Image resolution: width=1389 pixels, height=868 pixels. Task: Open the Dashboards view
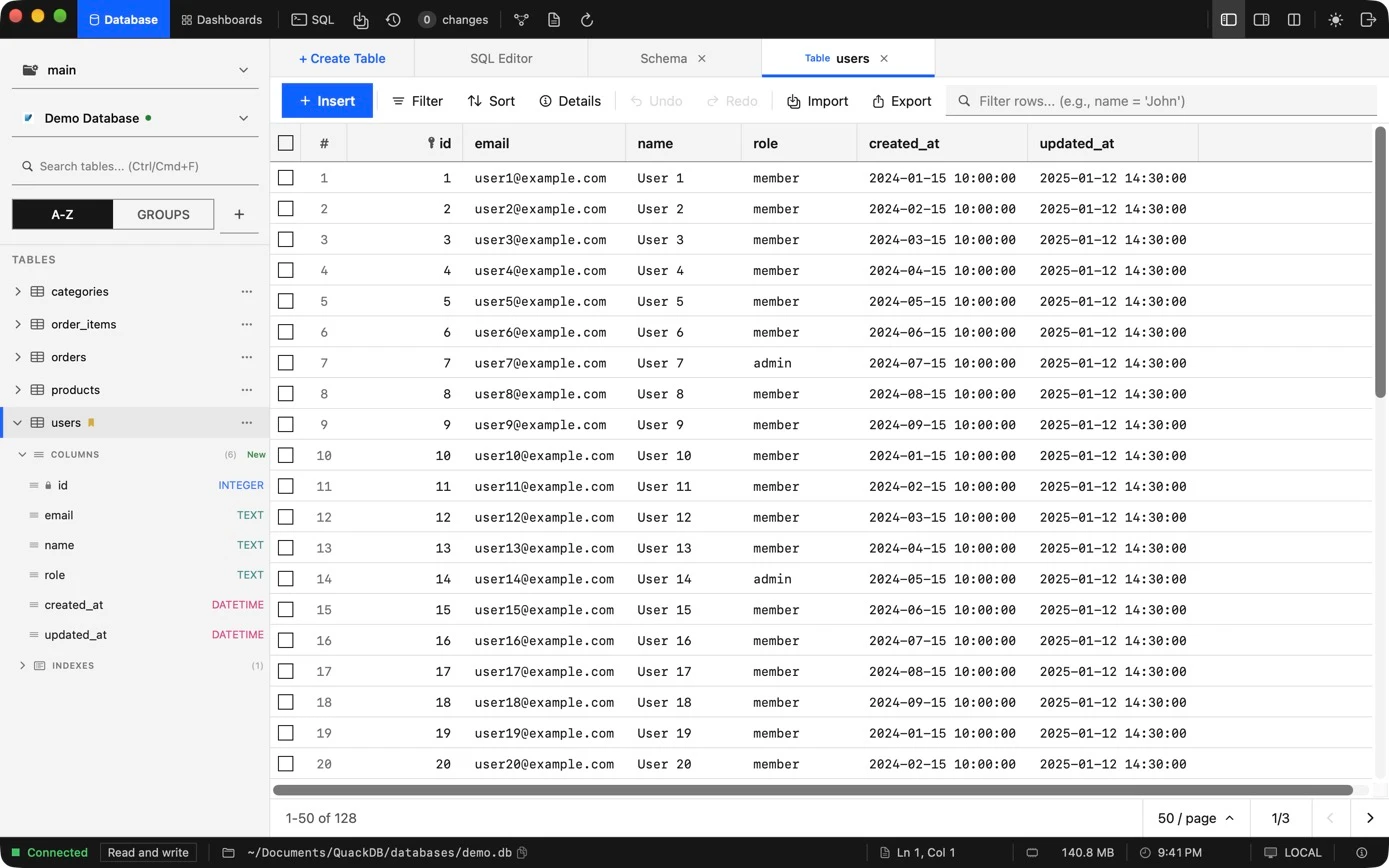point(222,20)
